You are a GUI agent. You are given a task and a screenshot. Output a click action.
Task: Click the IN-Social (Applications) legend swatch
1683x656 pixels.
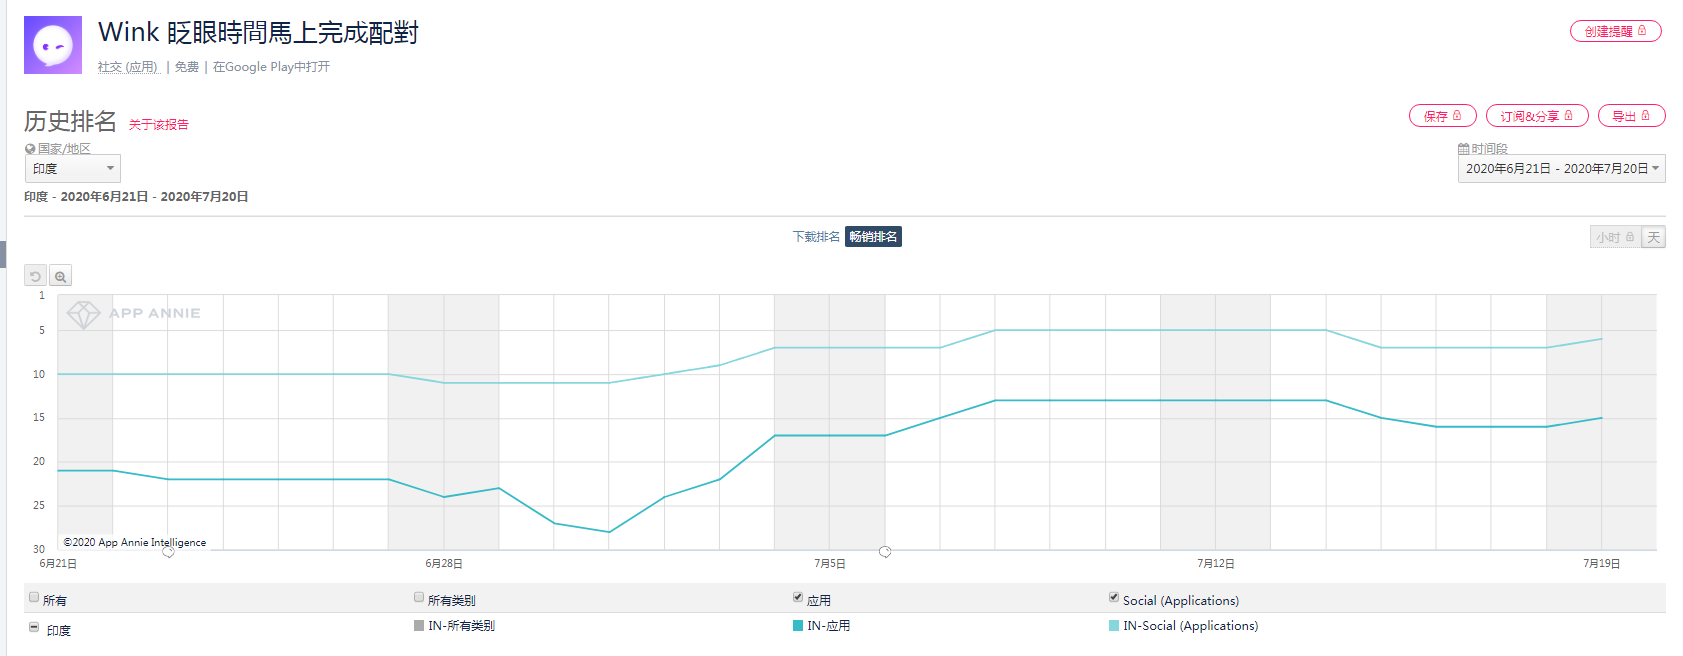pos(1114,626)
